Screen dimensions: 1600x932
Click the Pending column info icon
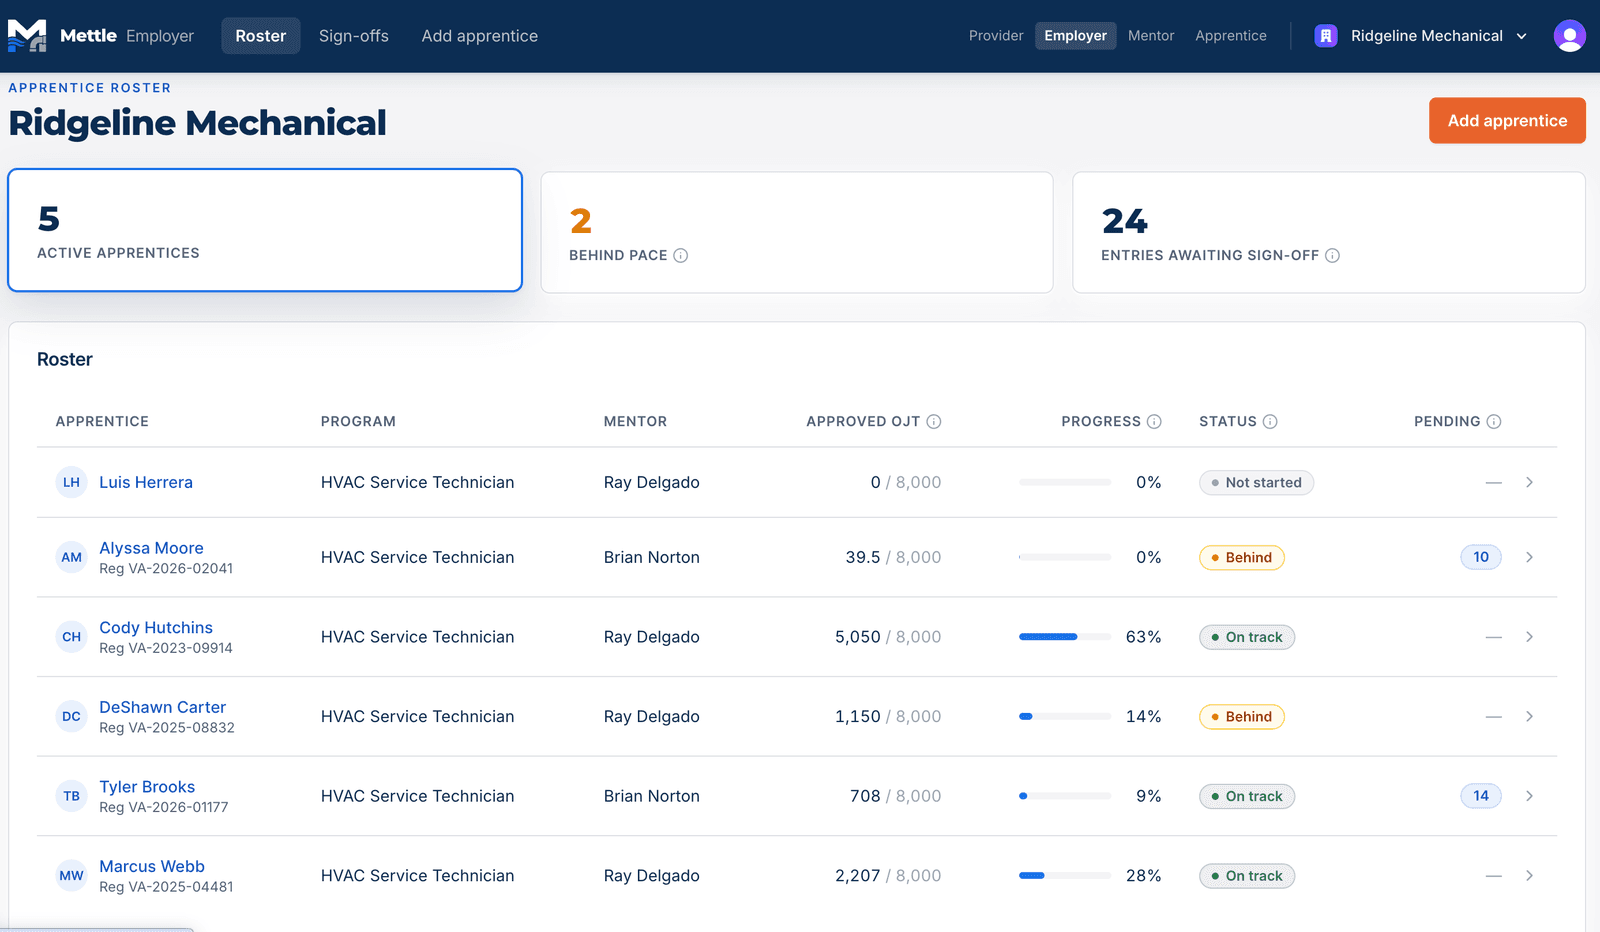tap(1494, 422)
